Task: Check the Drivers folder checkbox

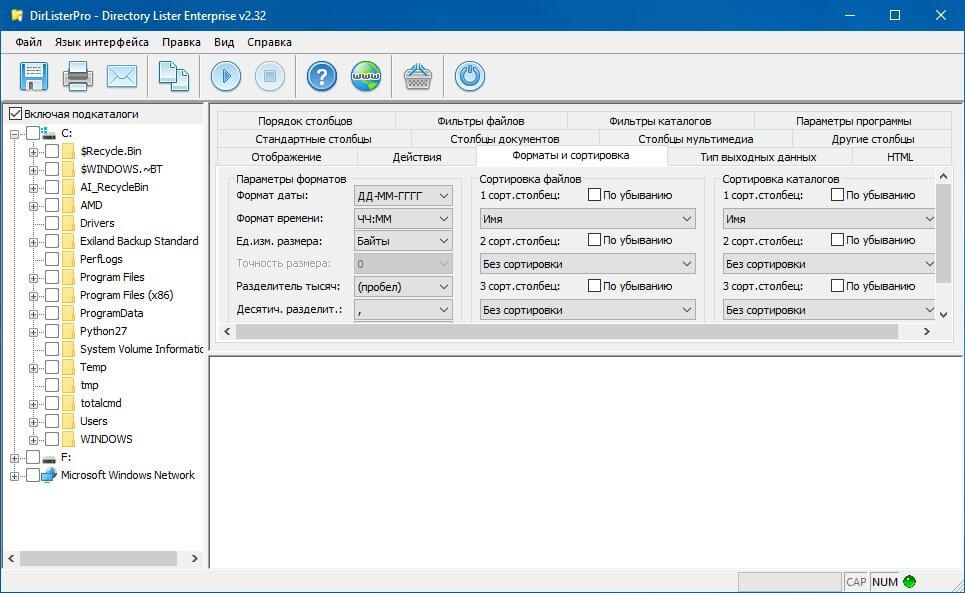Action: [52, 223]
